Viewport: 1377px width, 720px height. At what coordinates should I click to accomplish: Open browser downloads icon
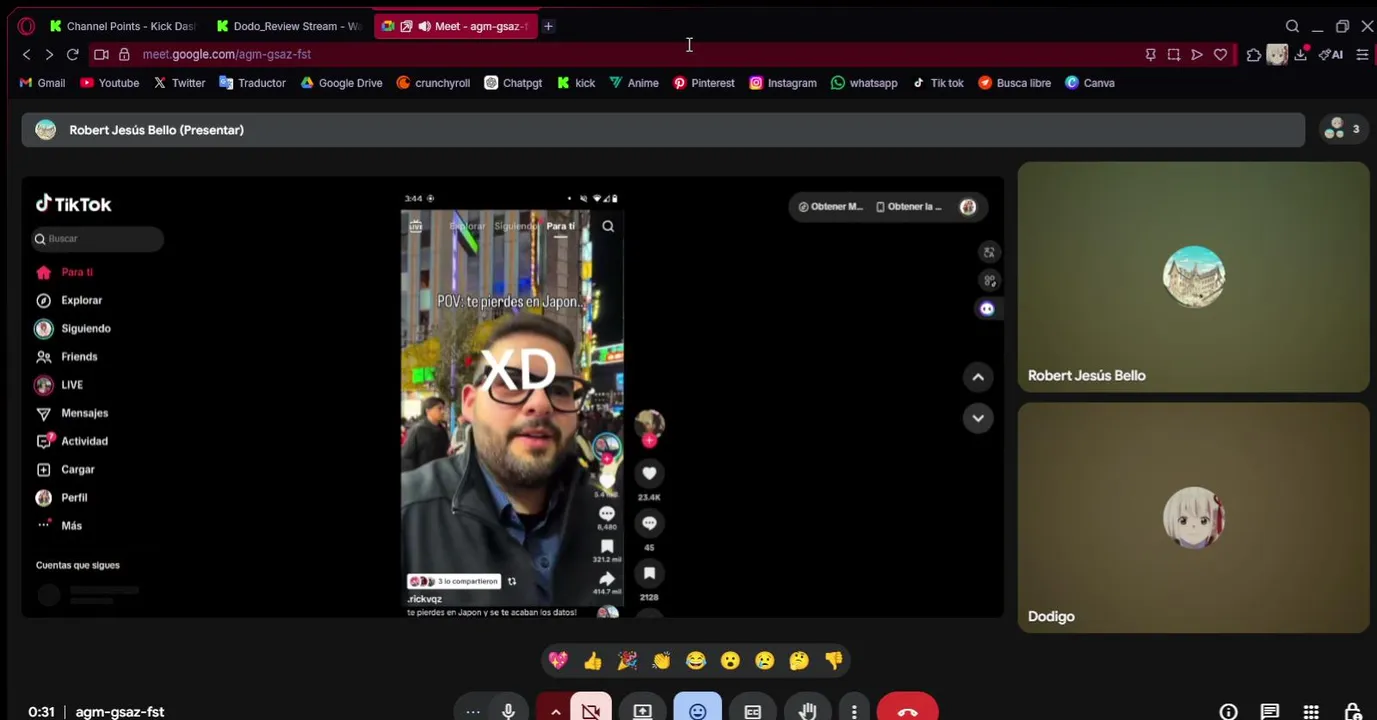[1301, 54]
